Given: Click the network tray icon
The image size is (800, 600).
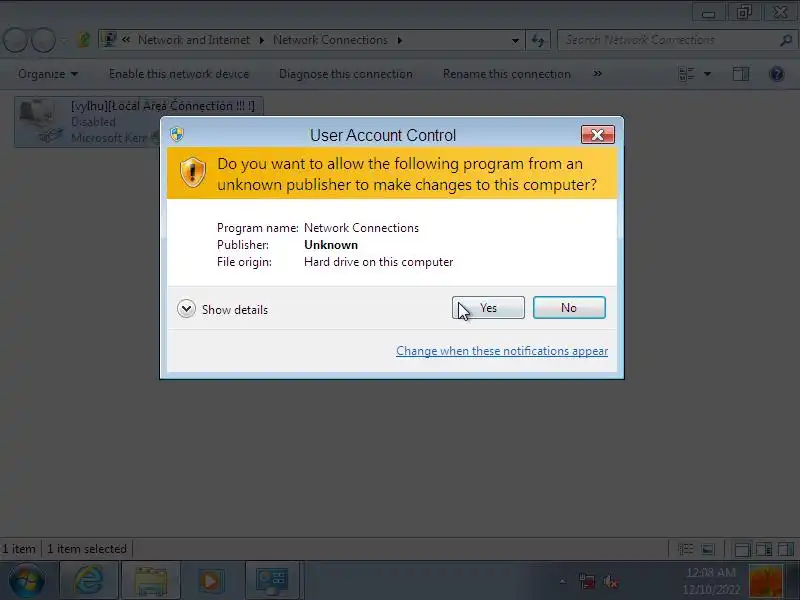Looking at the screenshot, I should (x=587, y=581).
